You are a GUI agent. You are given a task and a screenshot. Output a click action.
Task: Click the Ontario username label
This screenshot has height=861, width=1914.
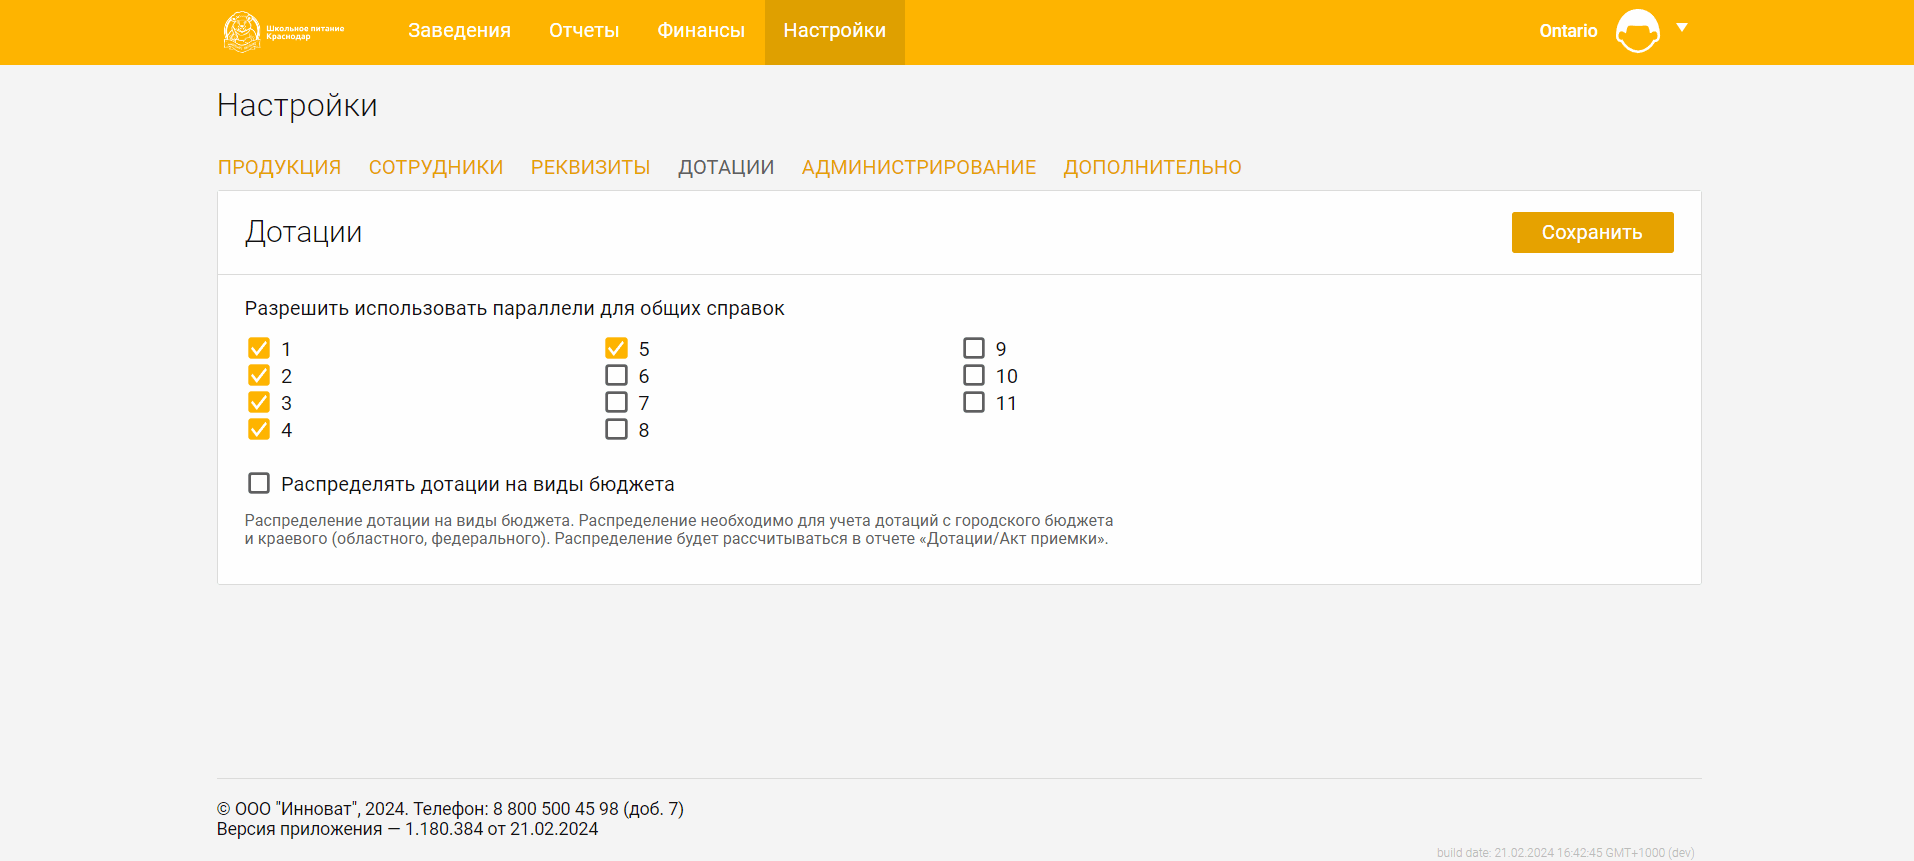pos(1567,31)
